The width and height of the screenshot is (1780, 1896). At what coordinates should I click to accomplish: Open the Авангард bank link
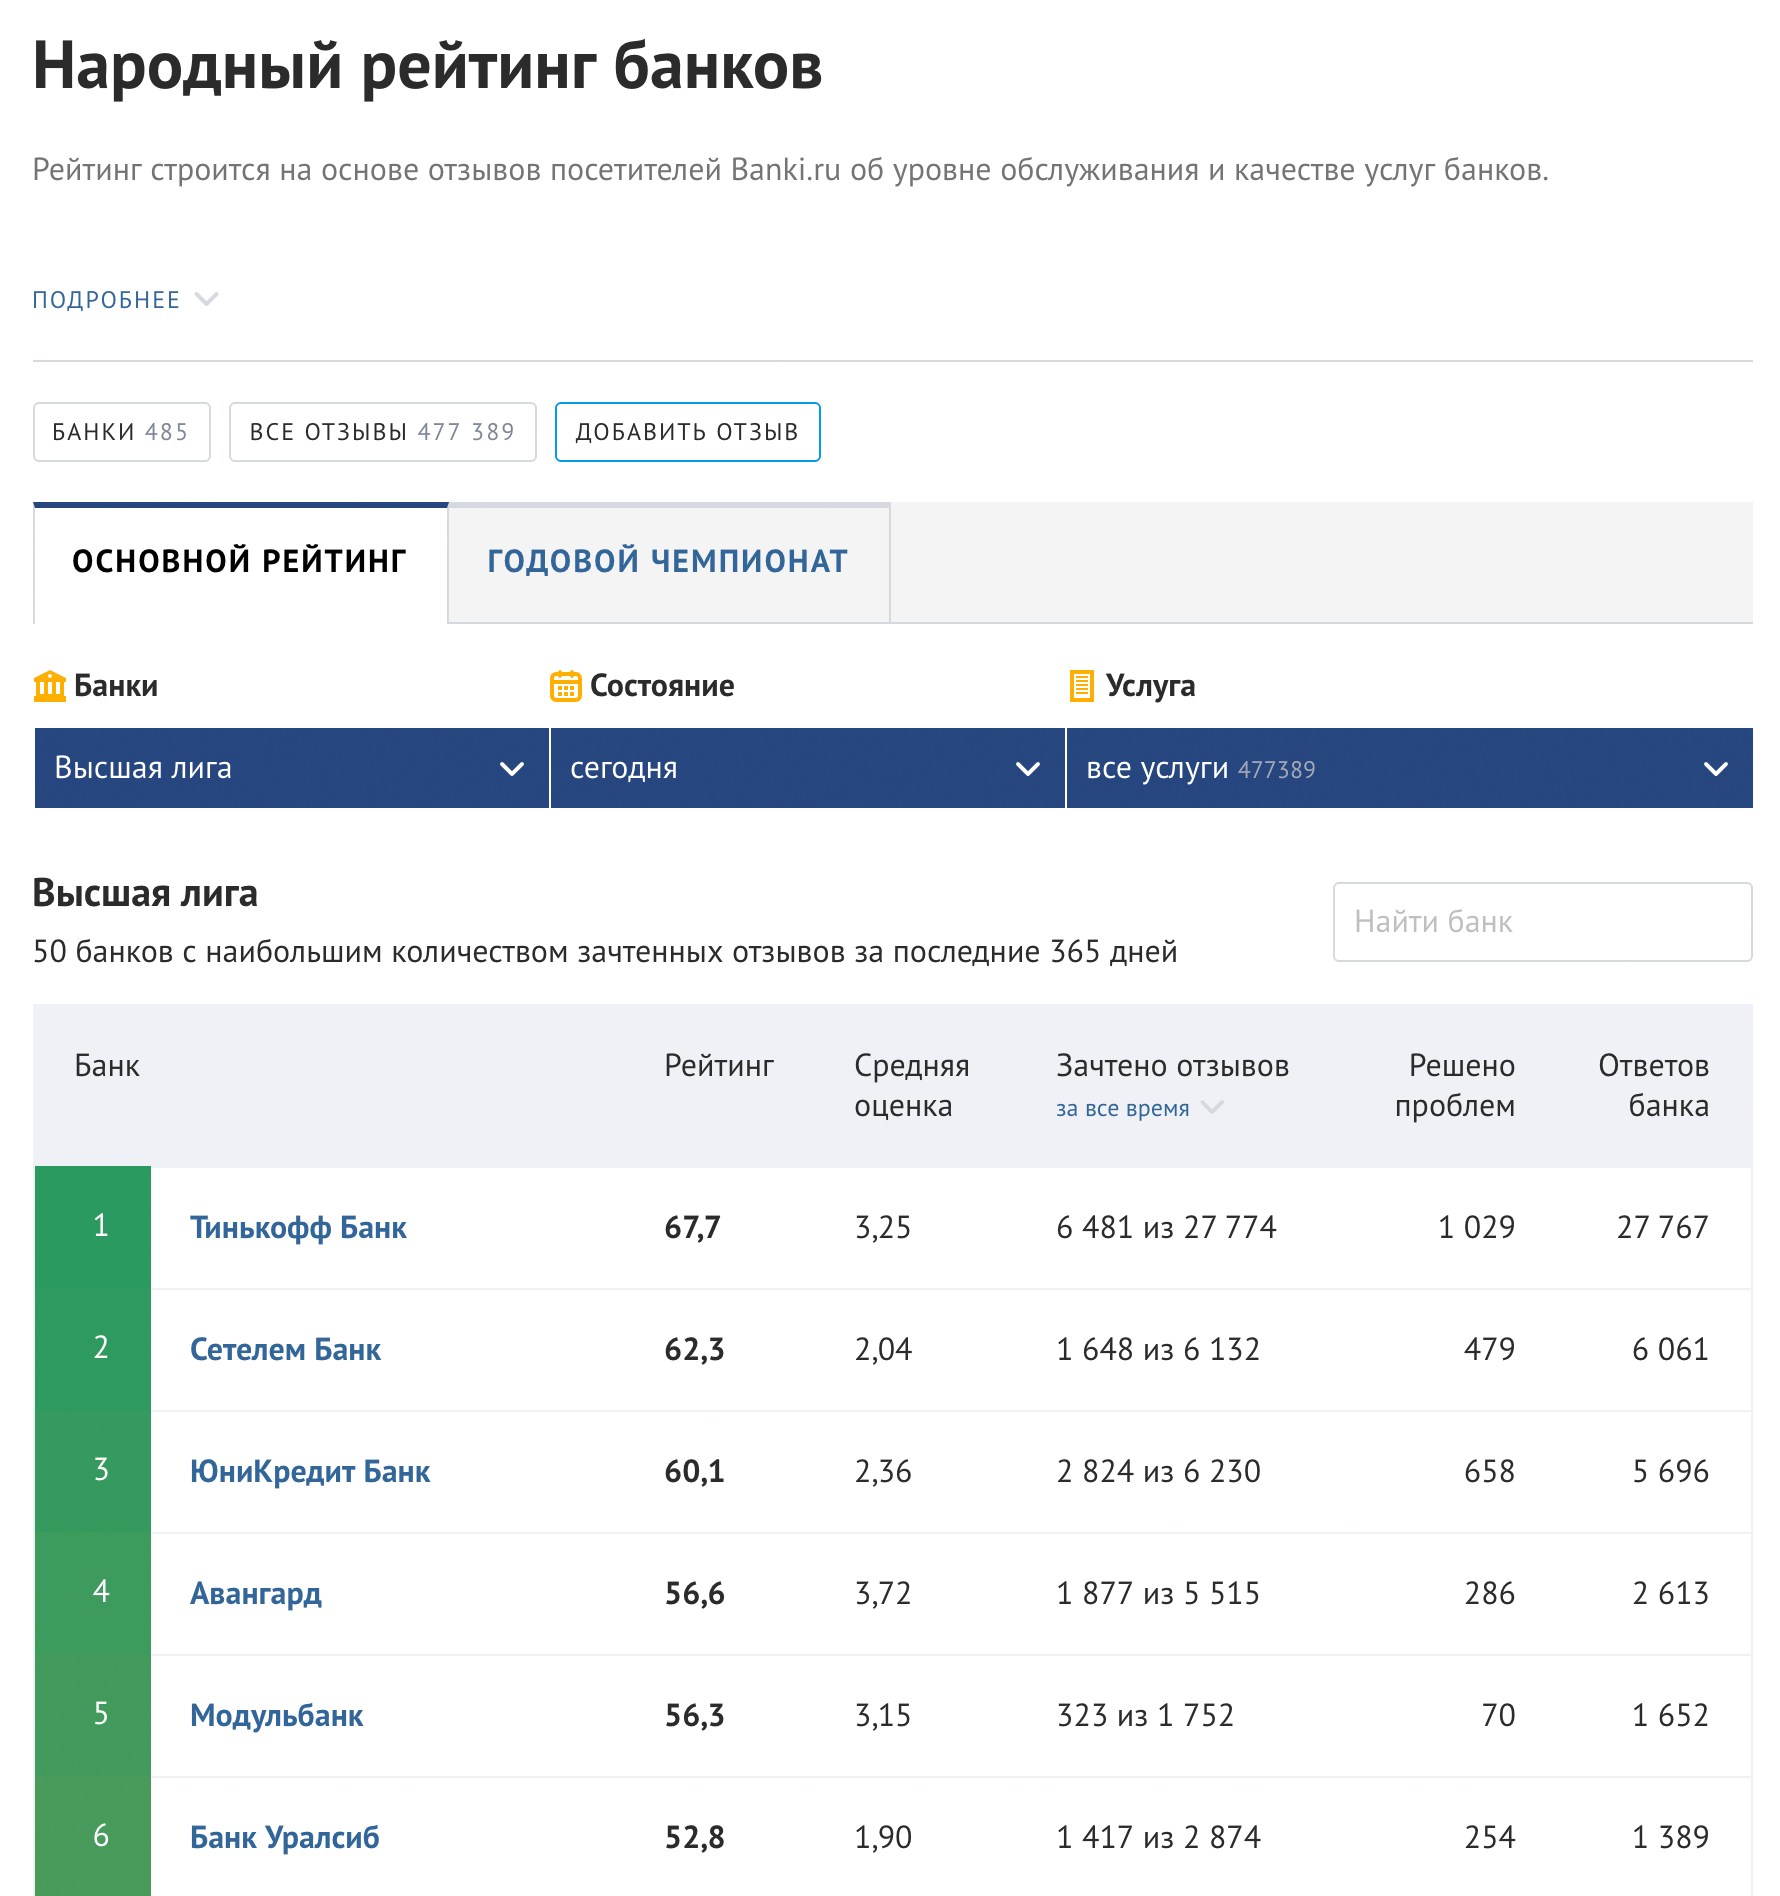pyautogui.click(x=256, y=1593)
